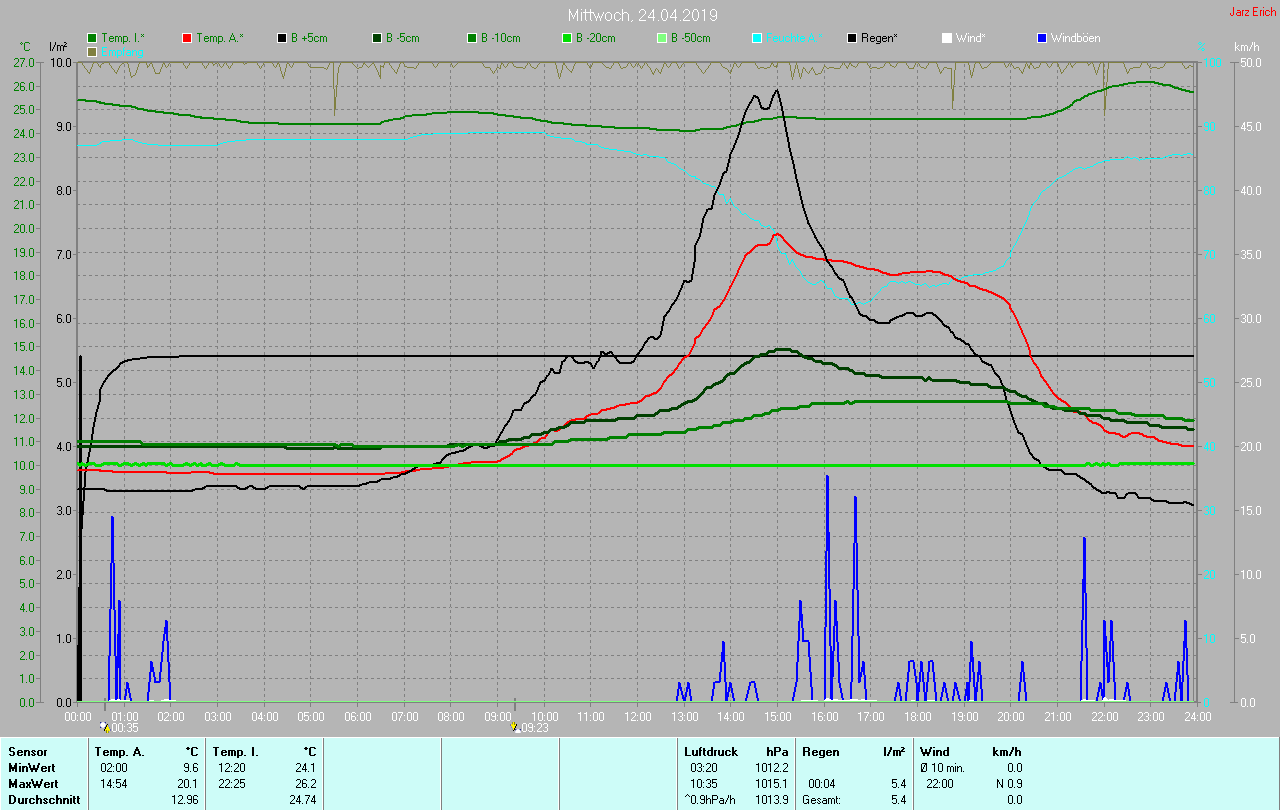The height and width of the screenshot is (810, 1280).
Task: Click the 12:20 indoor minimum time
Action: coord(230,767)
